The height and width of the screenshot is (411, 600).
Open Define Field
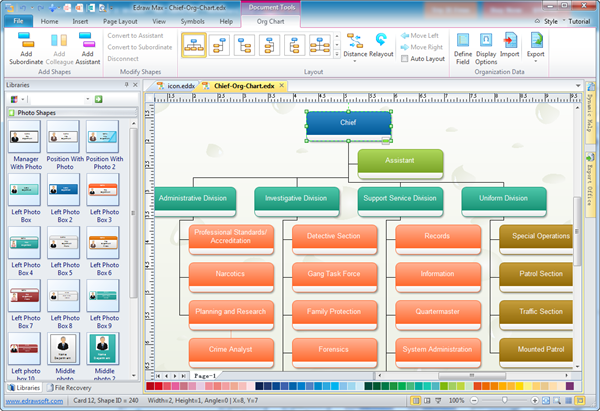coord(463,49)
